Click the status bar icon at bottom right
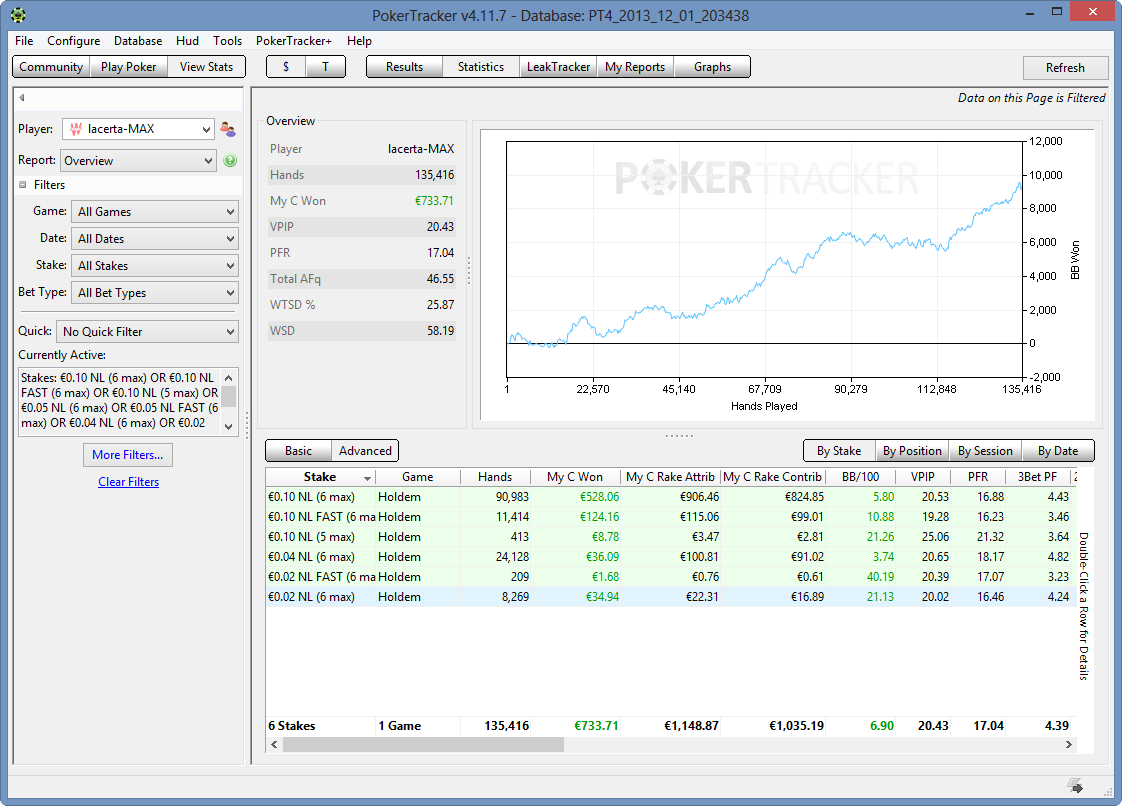This screenshot has height=806, width=1122. pos(1075,786)
